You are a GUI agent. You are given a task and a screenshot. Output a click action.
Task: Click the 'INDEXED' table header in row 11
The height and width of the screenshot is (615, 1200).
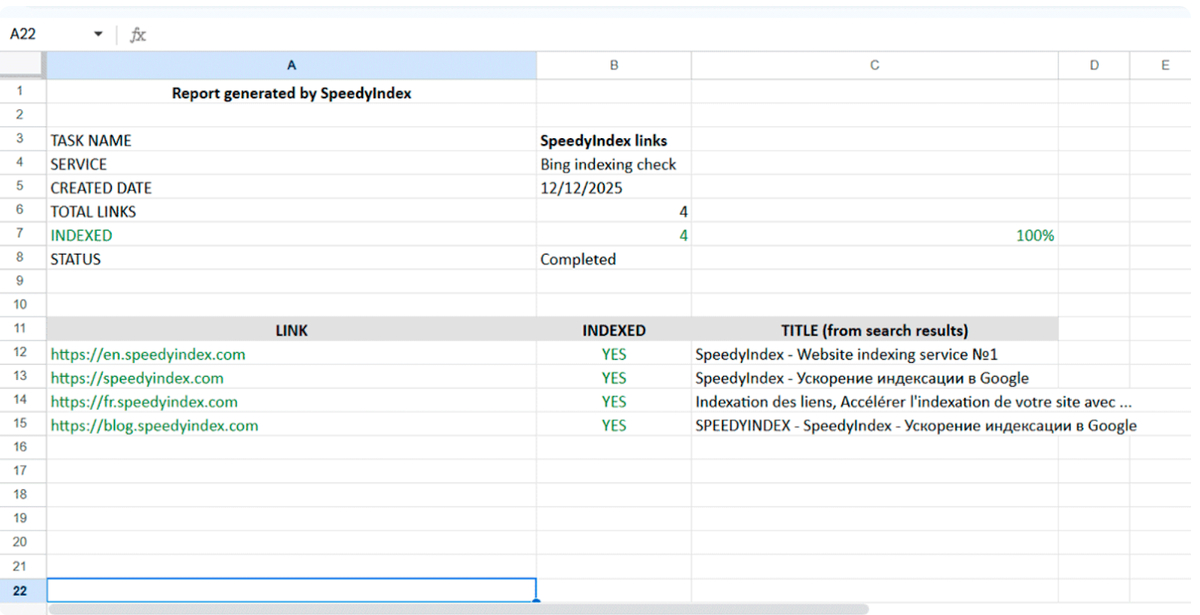pyautogui.click(x=614, y=330)
